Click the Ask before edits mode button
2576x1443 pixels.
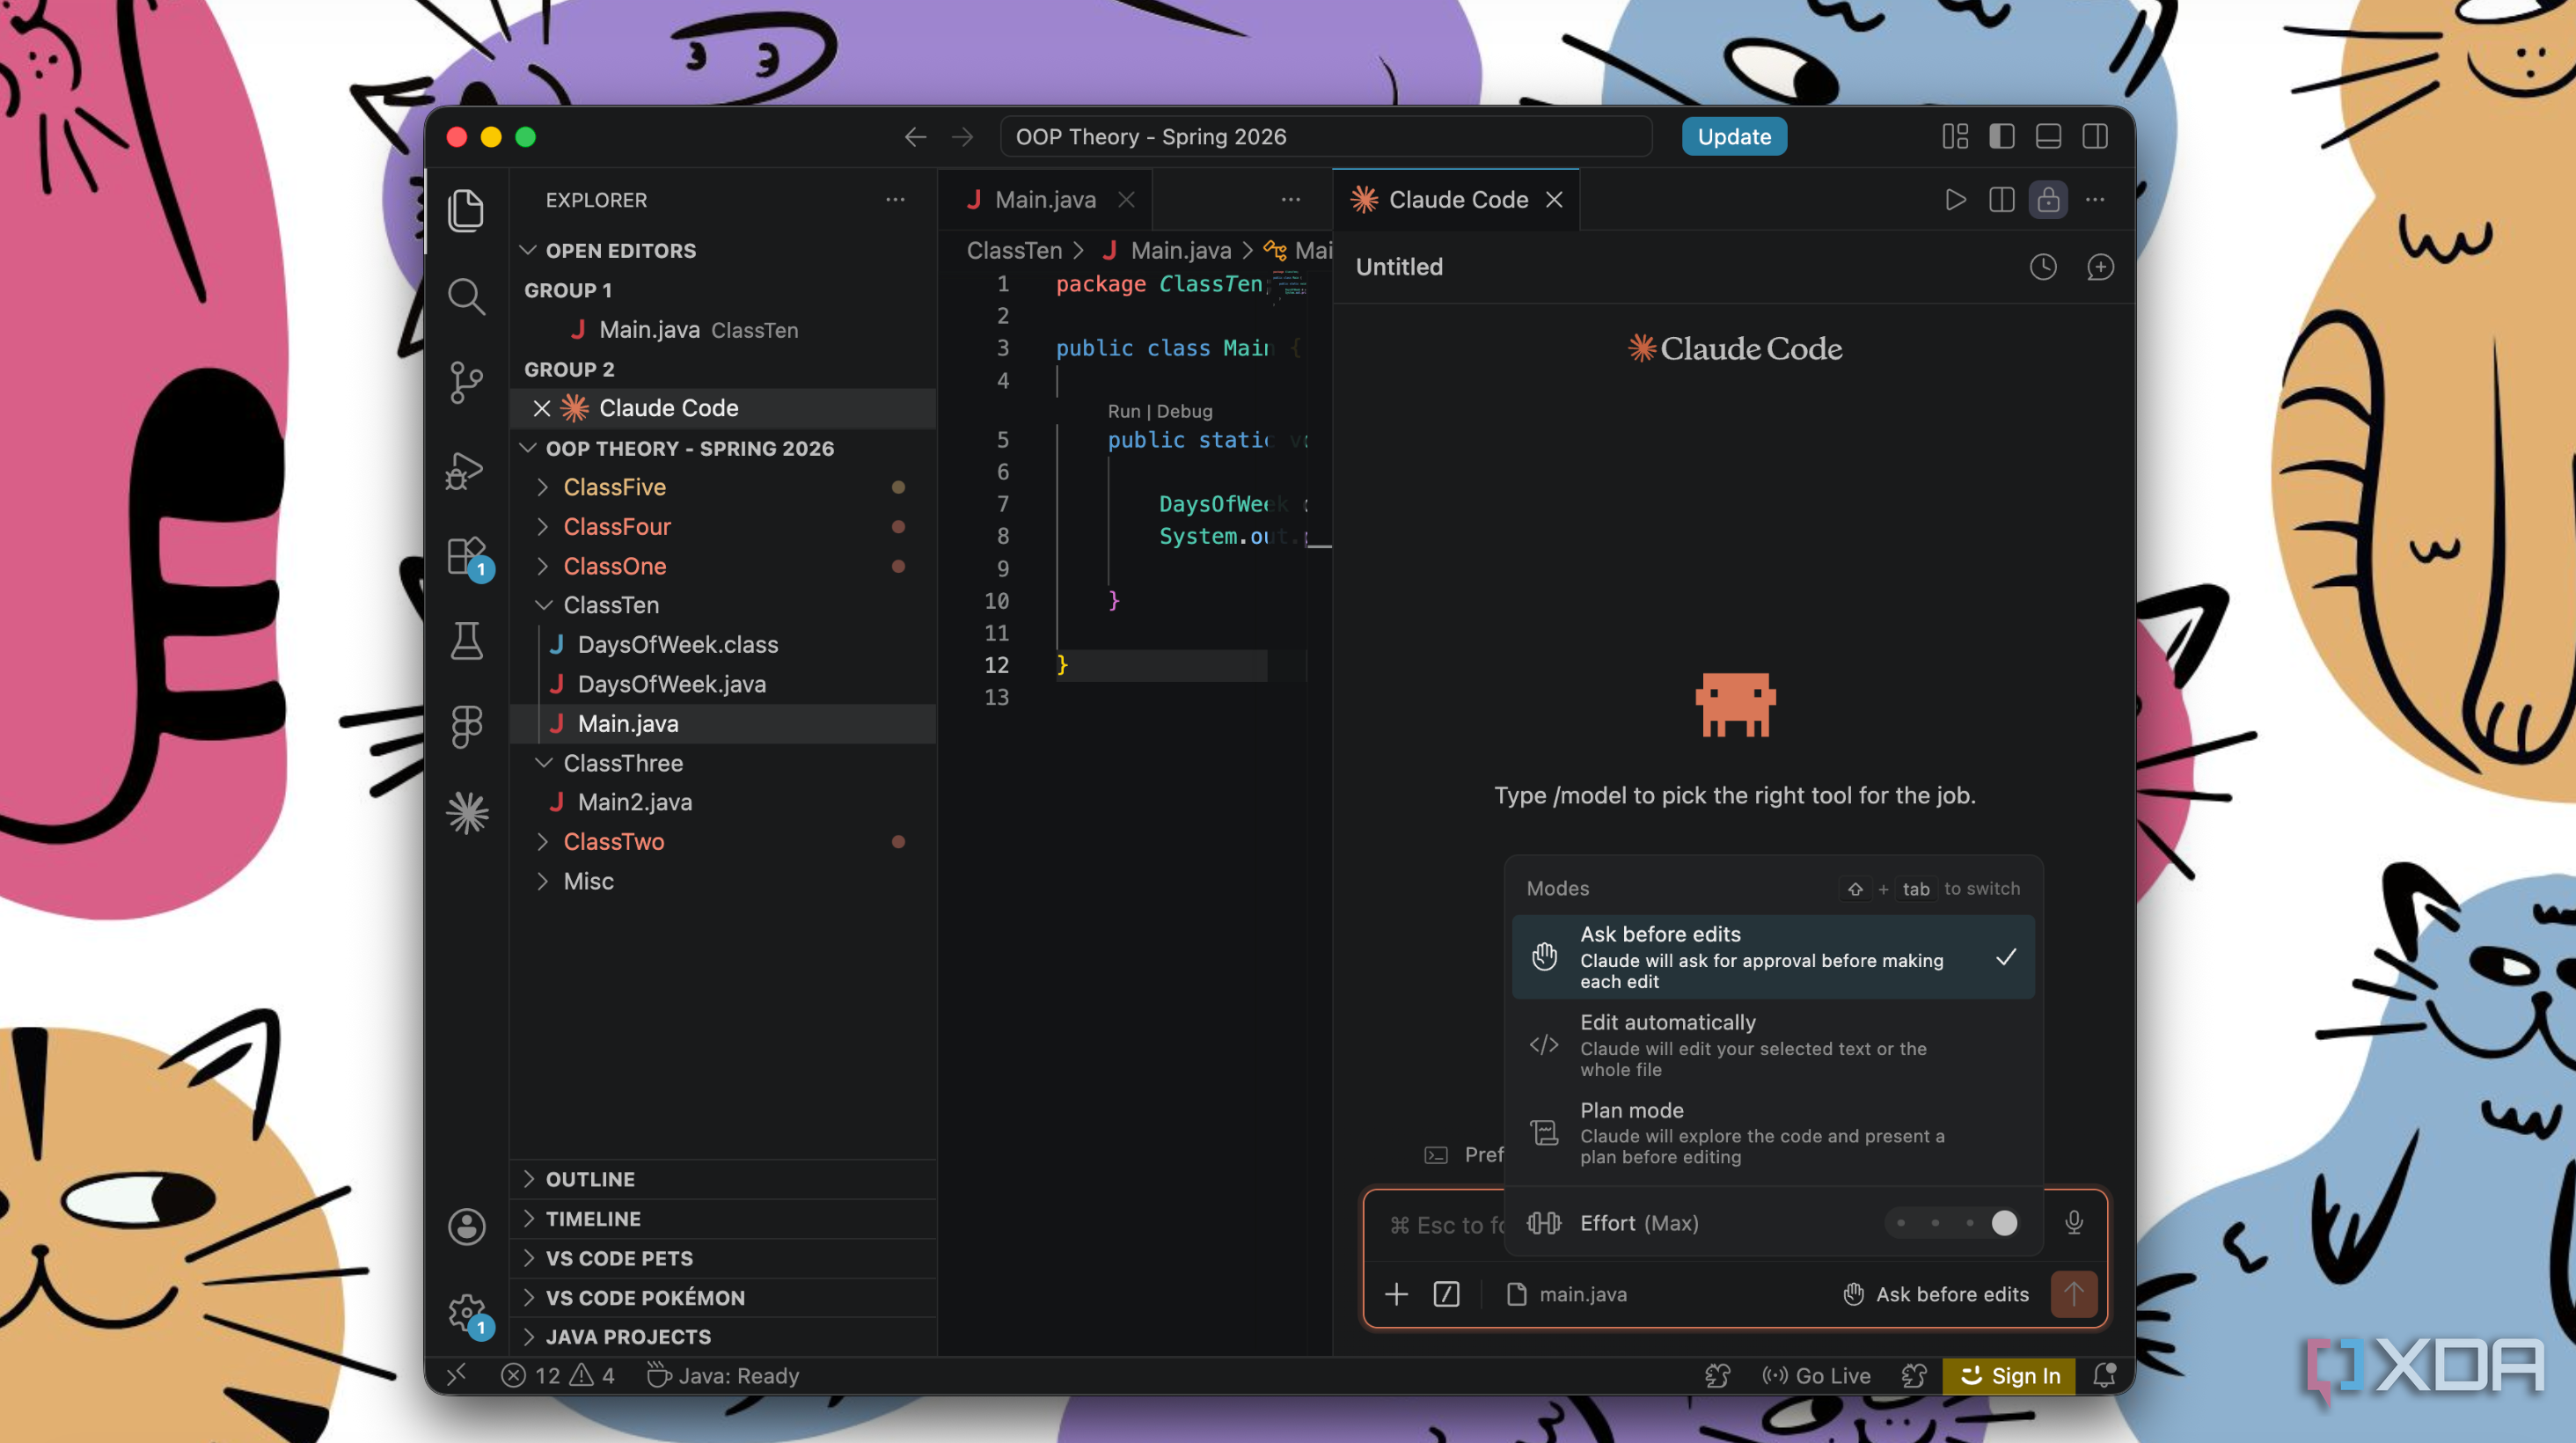tap(1935, 1294)
